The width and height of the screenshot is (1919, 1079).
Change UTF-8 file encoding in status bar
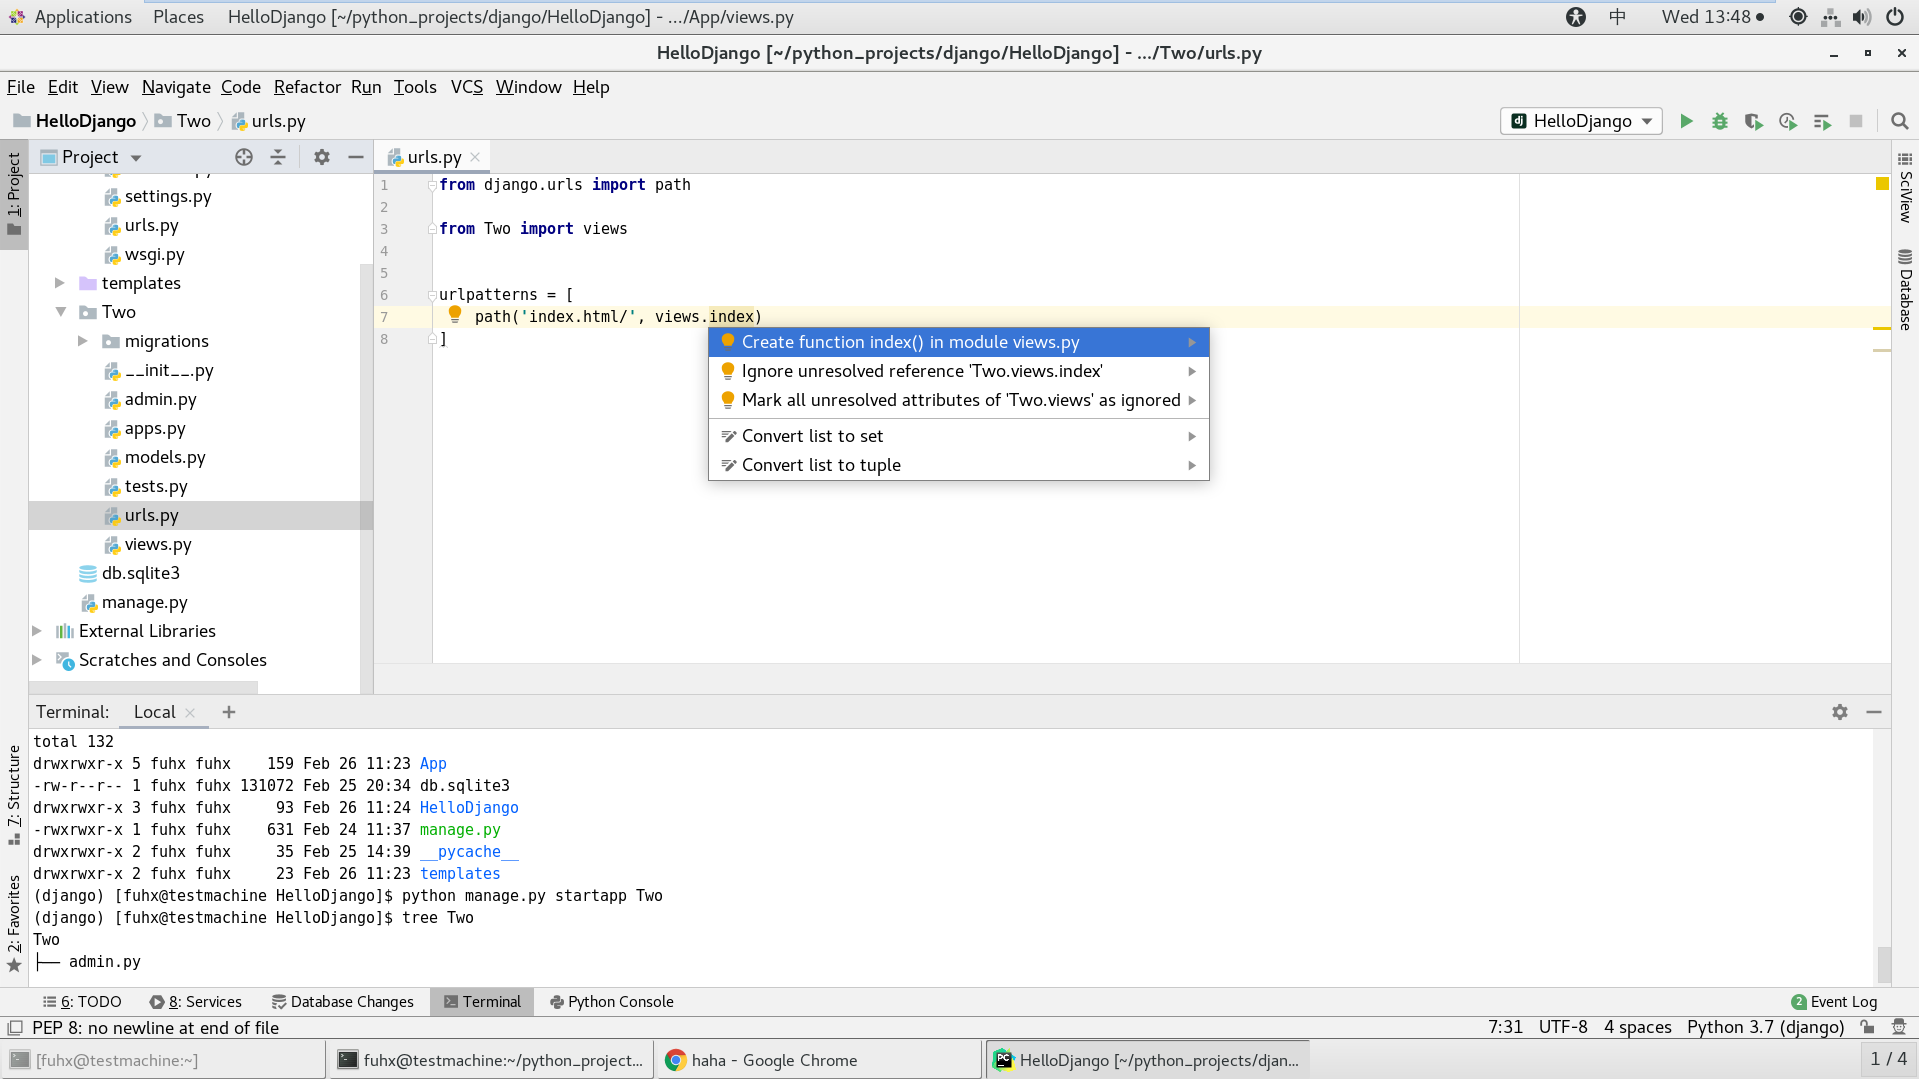click(1563, 1028)
